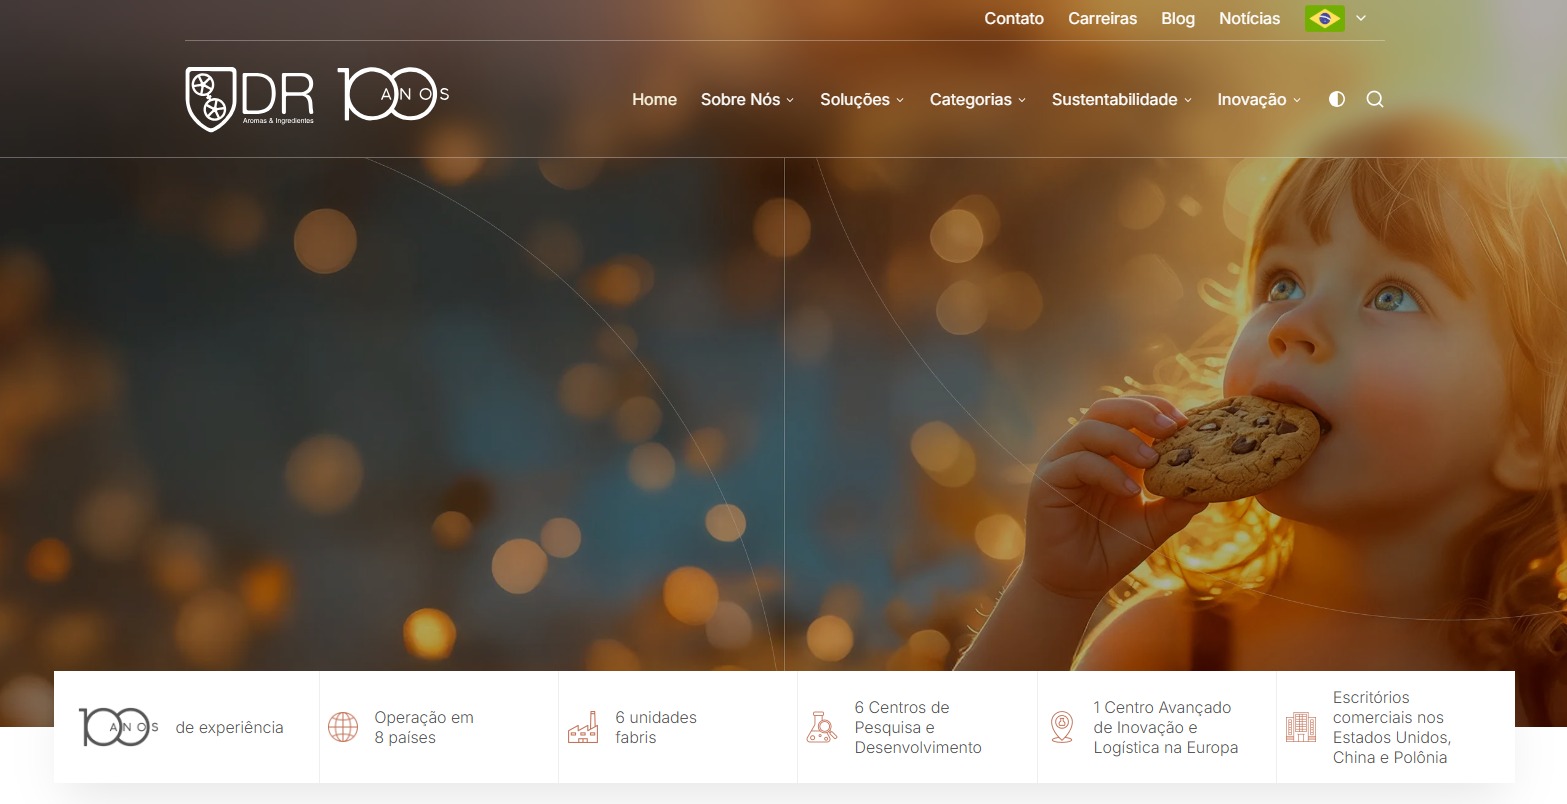Expand the Sustentabilidade dropdown chevron
Image resolution: width=1567 pixels, height=804 pixels.
[1188, 100]
